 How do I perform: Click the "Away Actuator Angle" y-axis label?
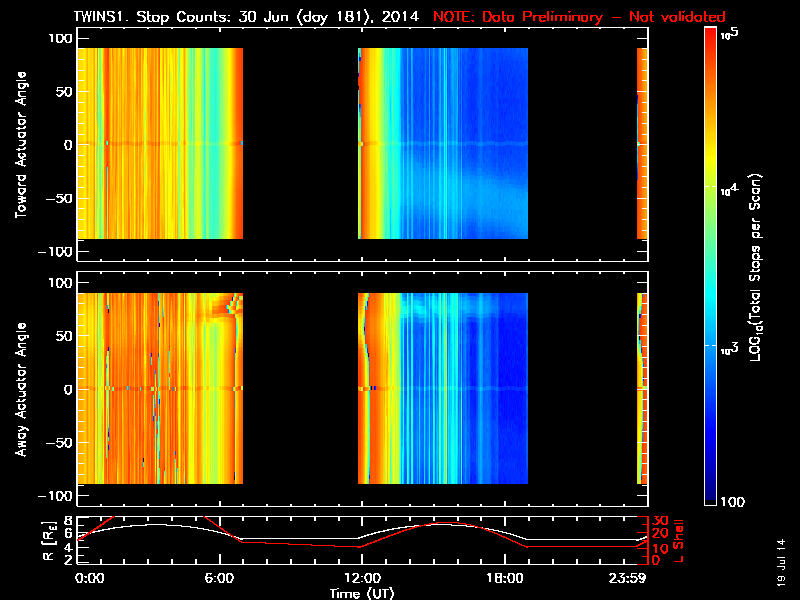point(20,388)
